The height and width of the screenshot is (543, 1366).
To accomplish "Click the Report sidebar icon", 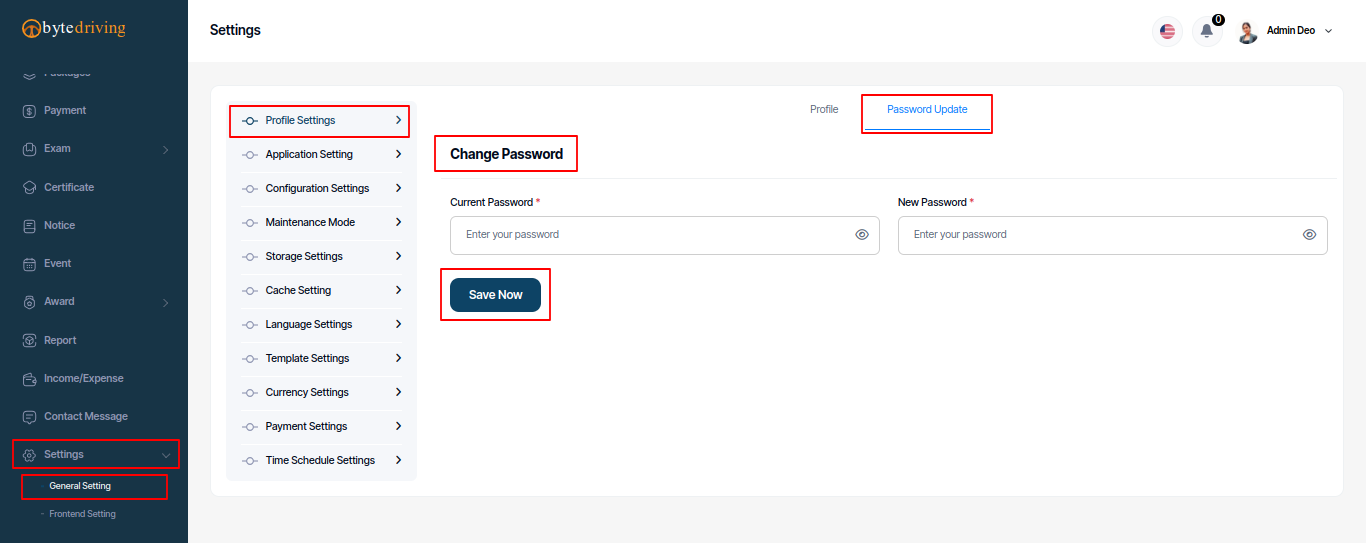I will [29, 341].
